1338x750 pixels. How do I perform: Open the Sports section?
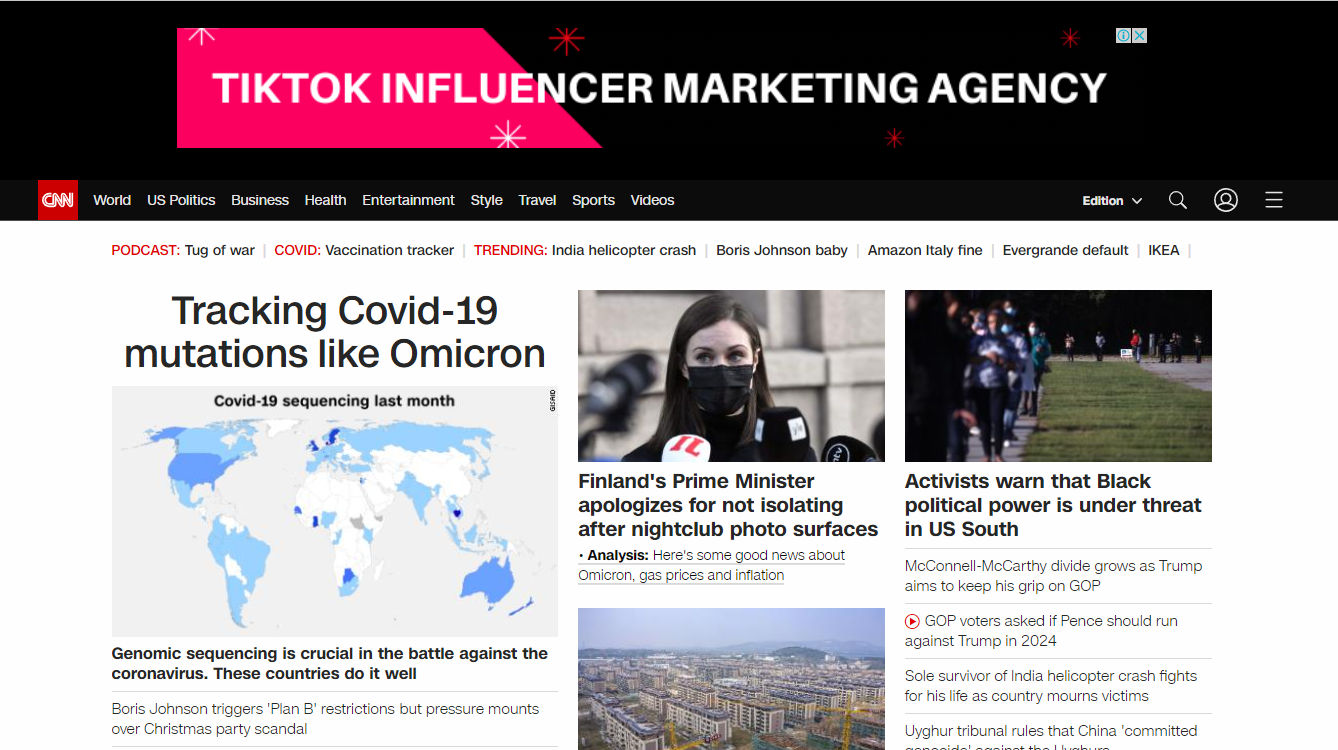coord(593,200)
